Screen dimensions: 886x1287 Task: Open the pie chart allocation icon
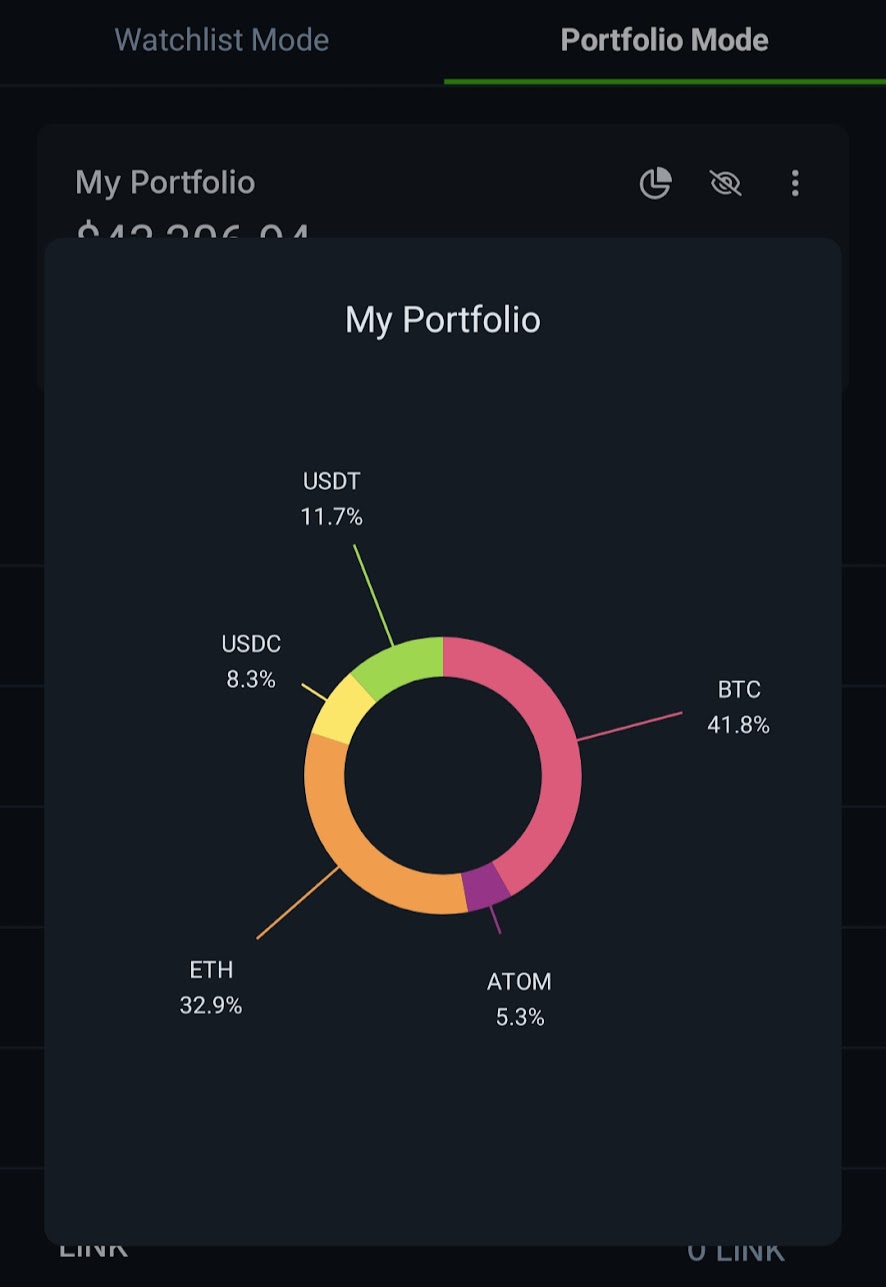(655, 183)
